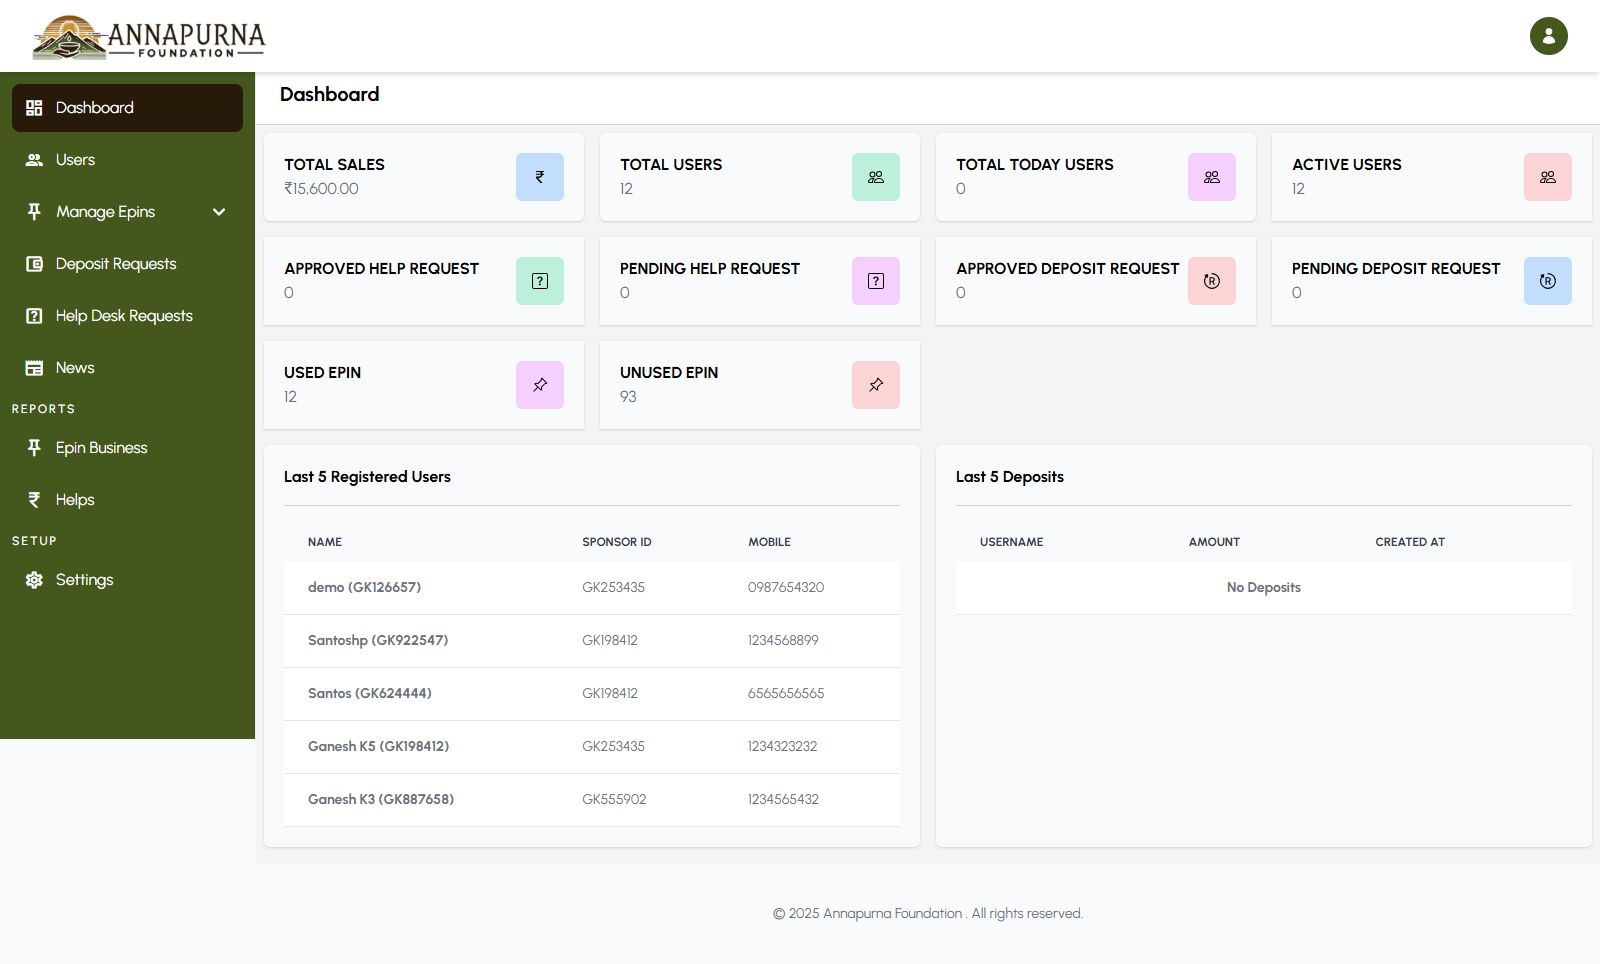This screenshot has width=1600, height=964.
Task: Click the green users icon on Total Users card
Action: (x=875, y=177)
